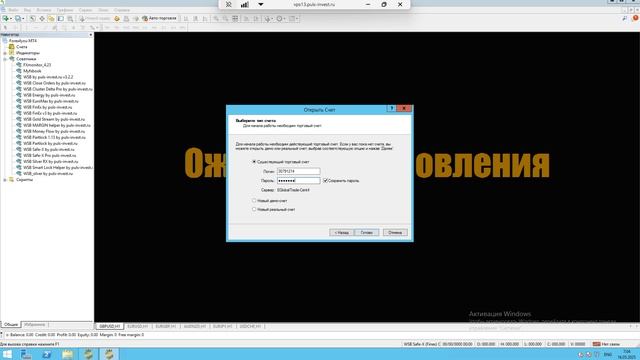Click the signal strength icon on connection bar
The width and height of the screenshot is (640, 360).
point(244,4)
